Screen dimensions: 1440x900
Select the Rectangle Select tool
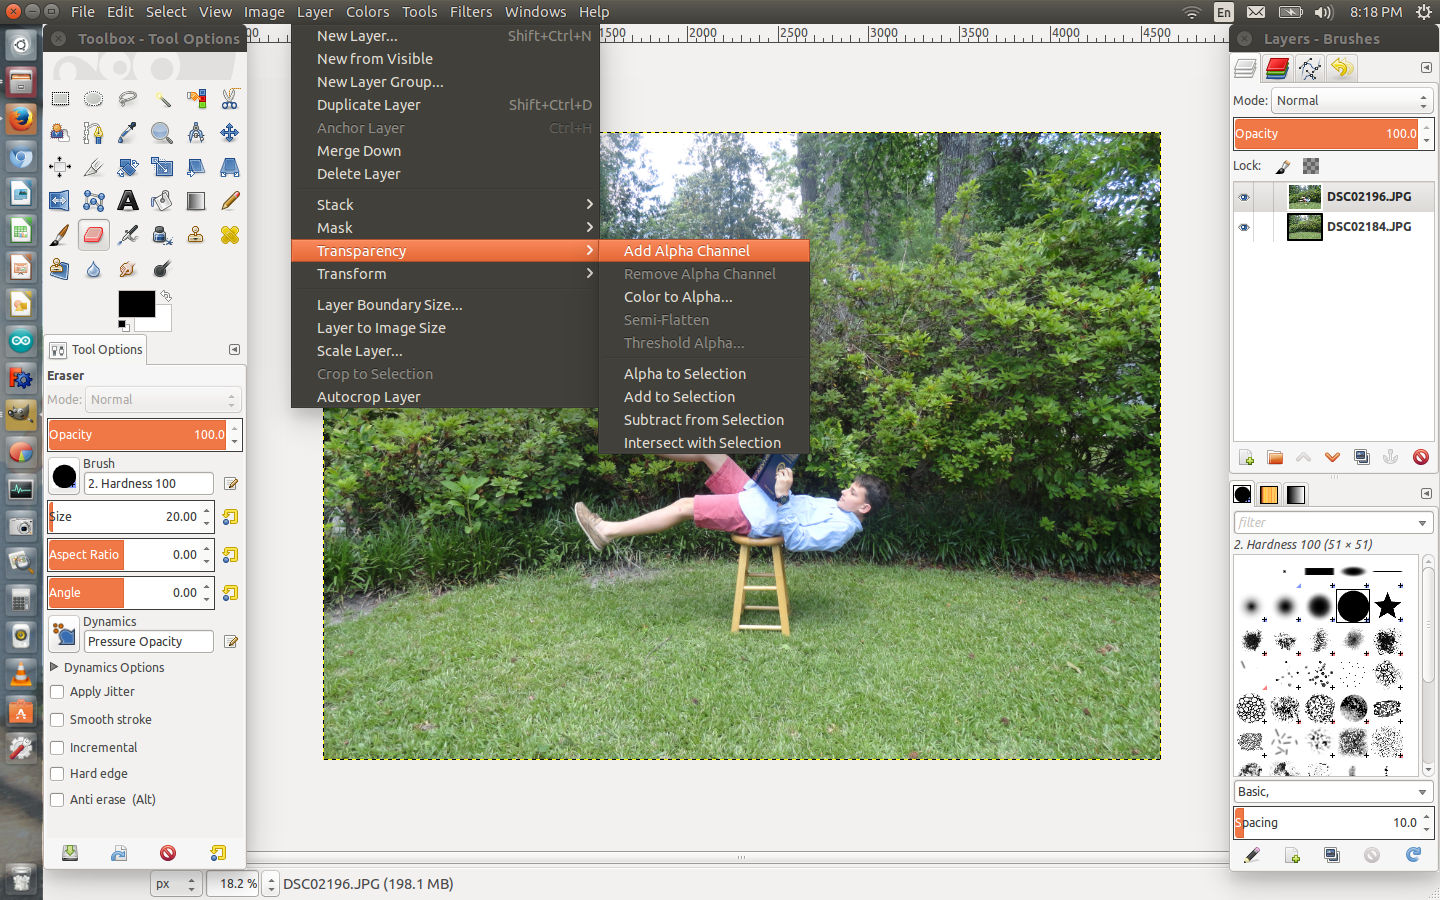[x=60, y=99]
